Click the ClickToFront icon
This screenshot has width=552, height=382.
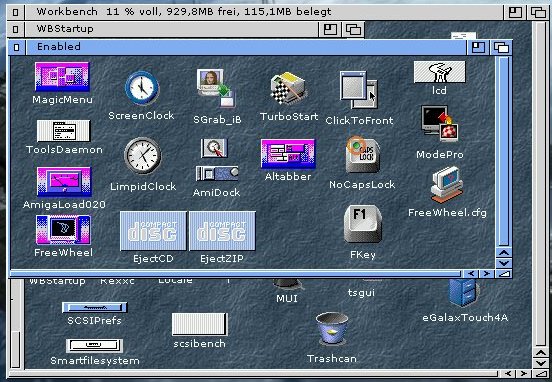pyautogui.click(x=359, y=90)
